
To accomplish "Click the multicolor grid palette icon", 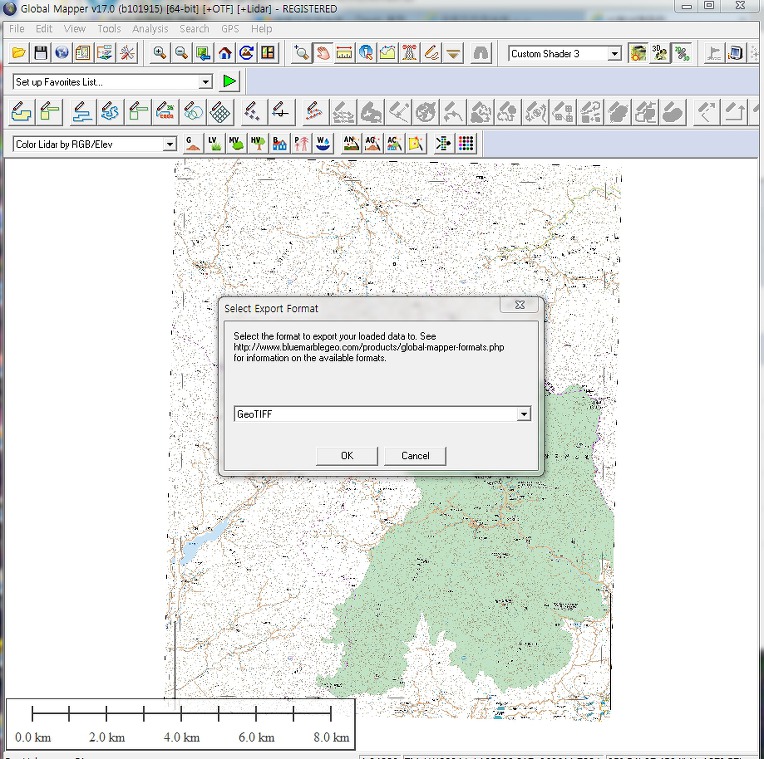I will pyautogui.click(x=466, y=143).
